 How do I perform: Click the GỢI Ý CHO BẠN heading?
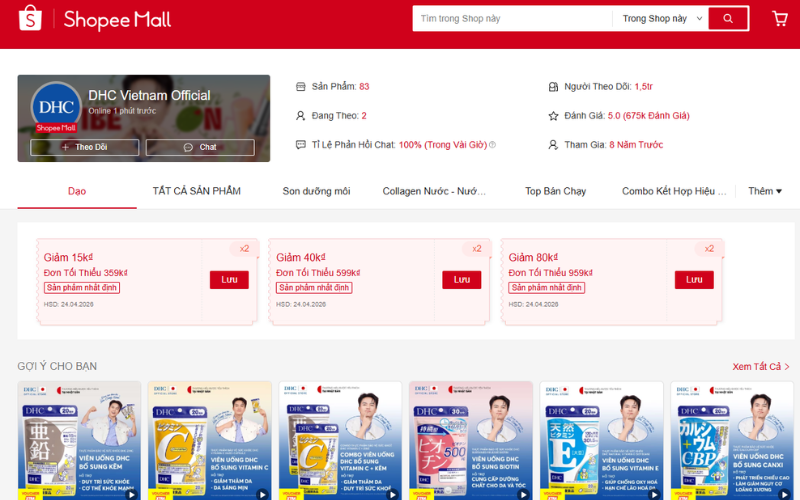coord(57,366)
